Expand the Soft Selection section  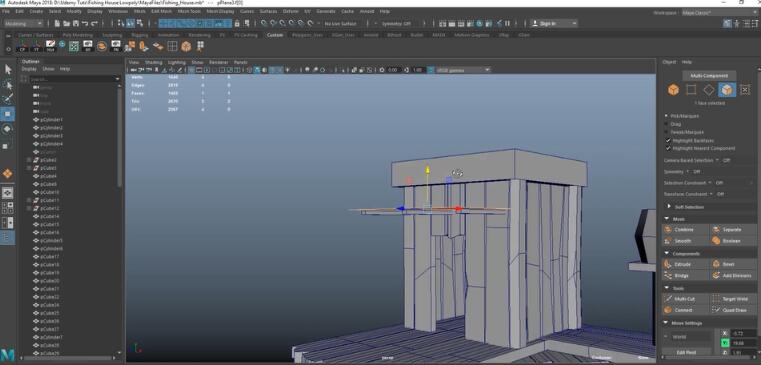(669, 207)
